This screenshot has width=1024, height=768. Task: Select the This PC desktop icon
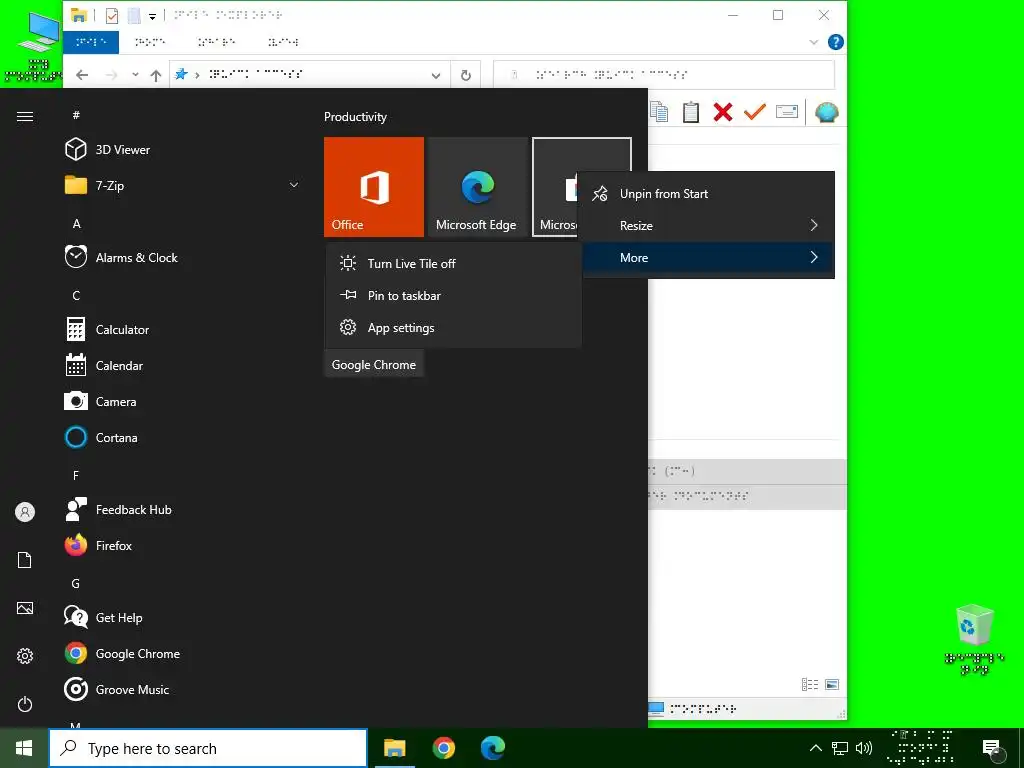pyautogui.click(x=33, y=46)
